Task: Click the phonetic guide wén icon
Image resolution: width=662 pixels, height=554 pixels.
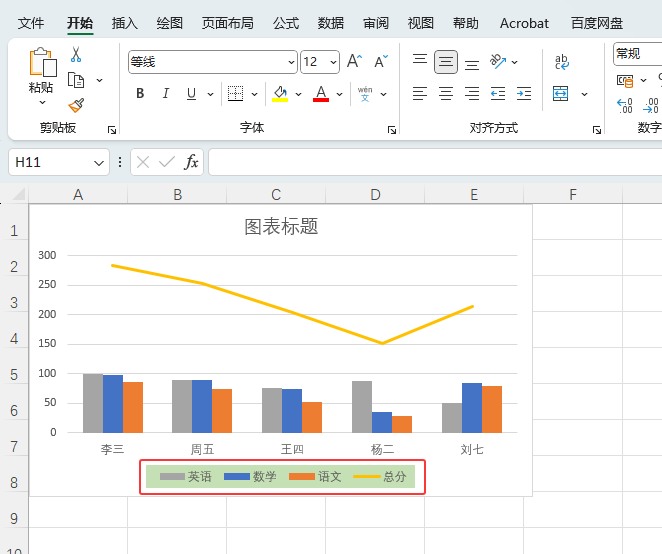Action: pyautogui.click(x=365, y=94)
